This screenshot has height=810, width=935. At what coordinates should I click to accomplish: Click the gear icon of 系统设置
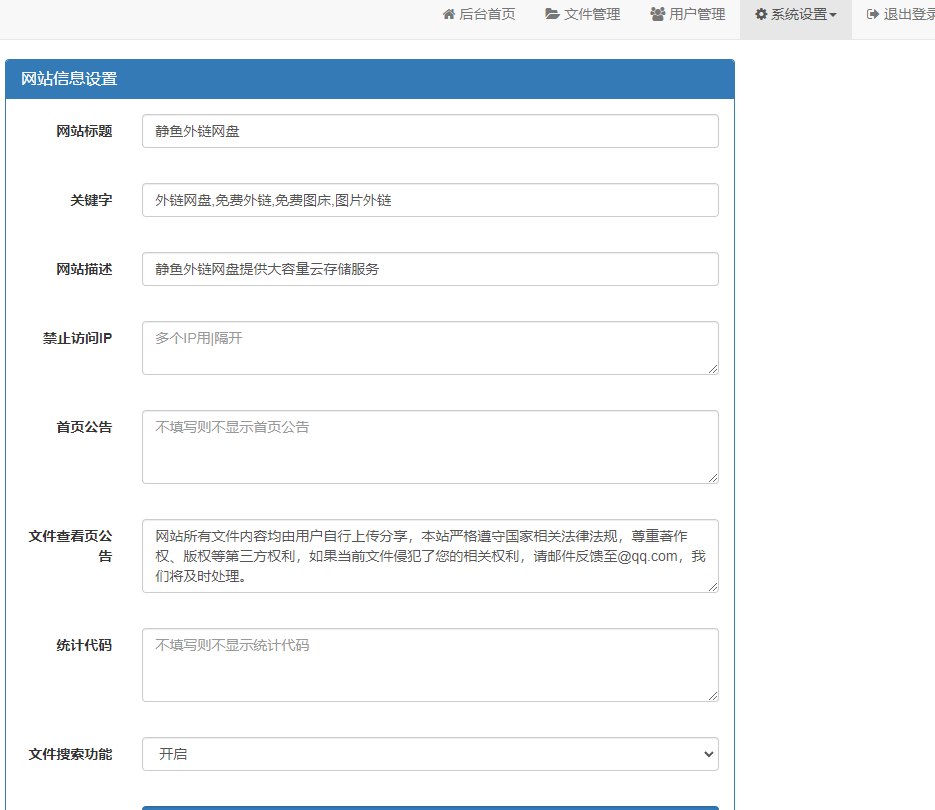pos(761,15)
